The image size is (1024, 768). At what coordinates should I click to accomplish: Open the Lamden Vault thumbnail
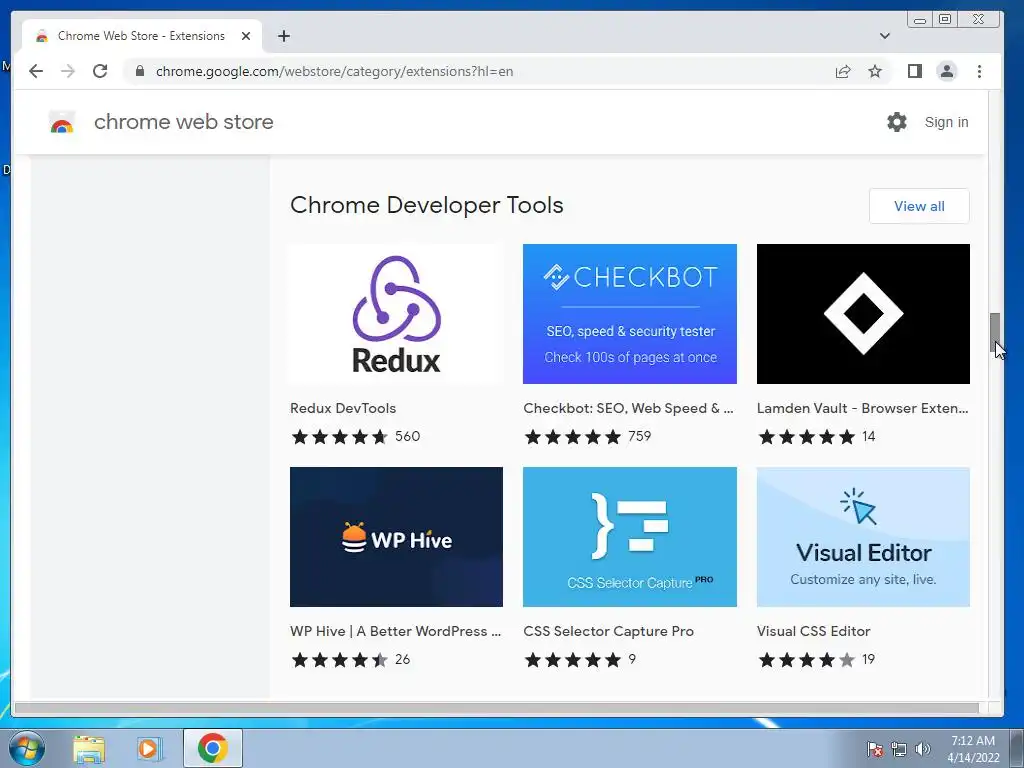pos(863,314)
